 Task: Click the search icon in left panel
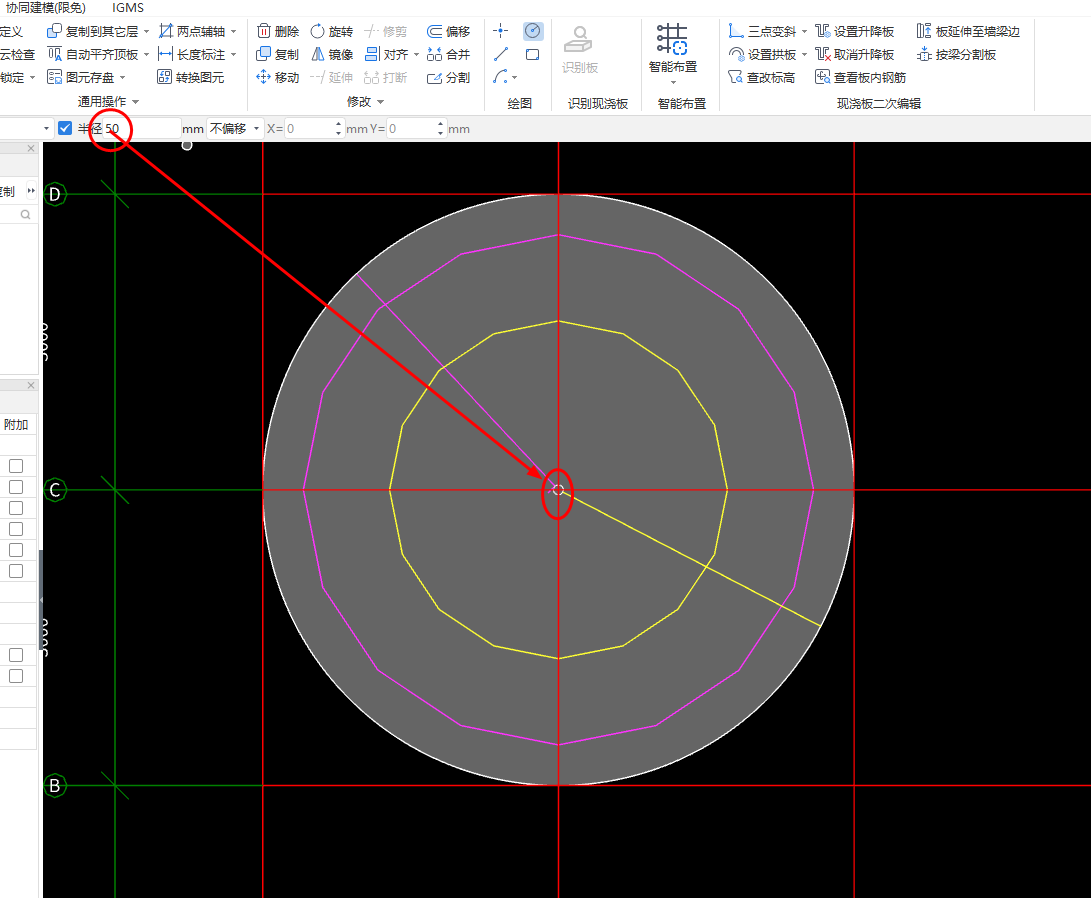26,214
